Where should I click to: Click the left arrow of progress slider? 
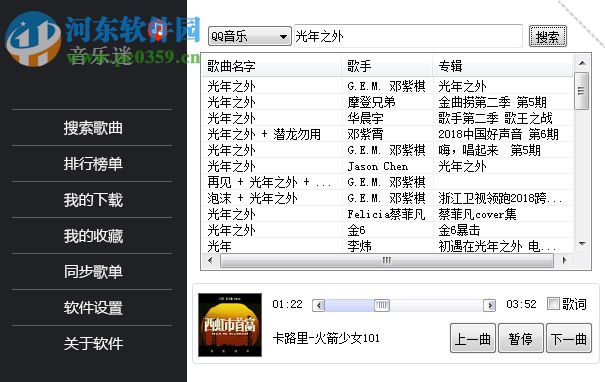pyautogui.click(x=318, y=305)
